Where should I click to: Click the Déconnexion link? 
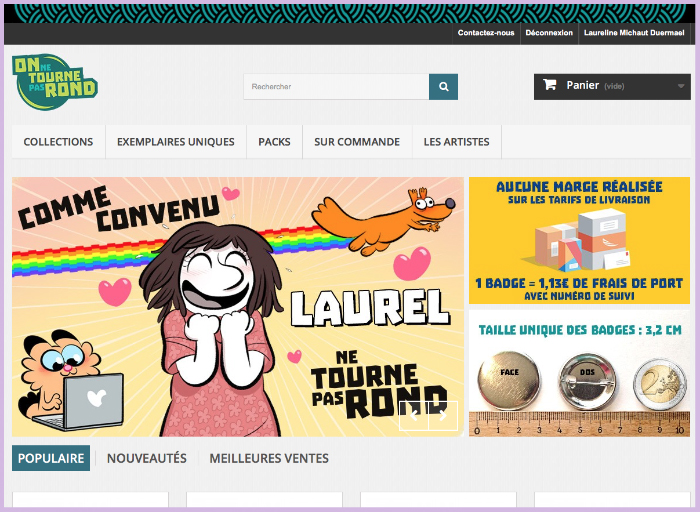coord(549,33)
